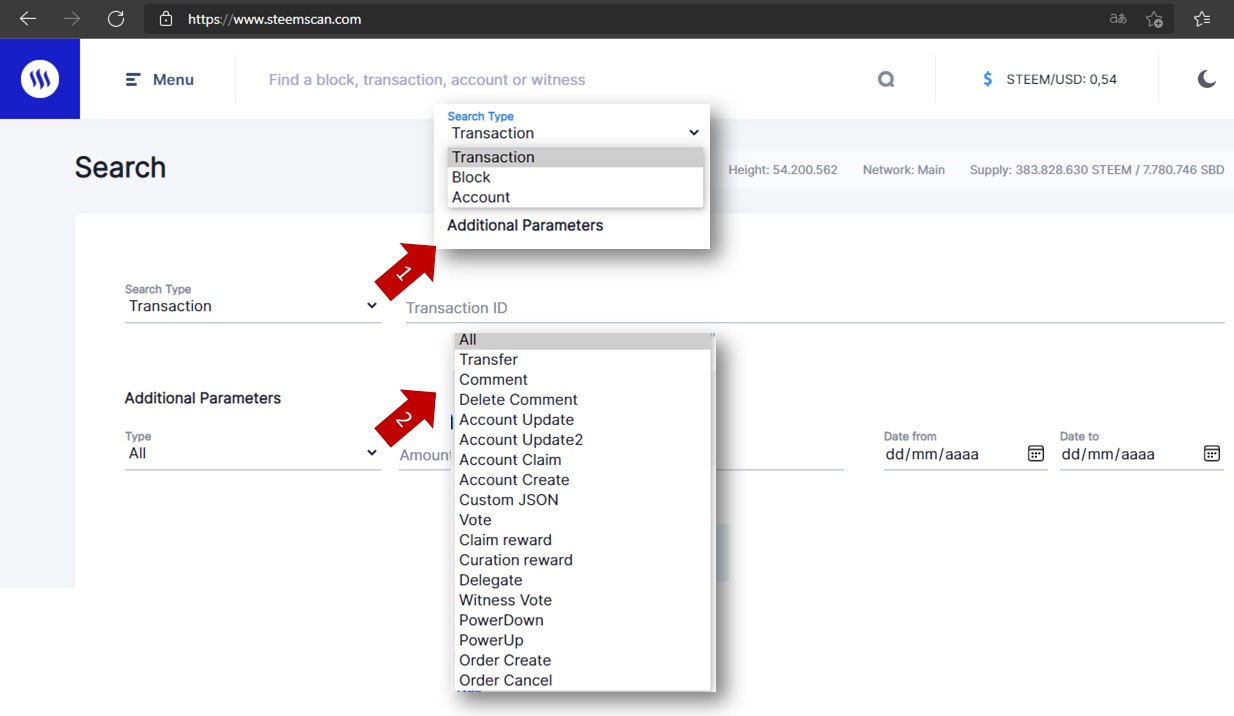
Task: Choose Account Create option
Action: point(583,480)
